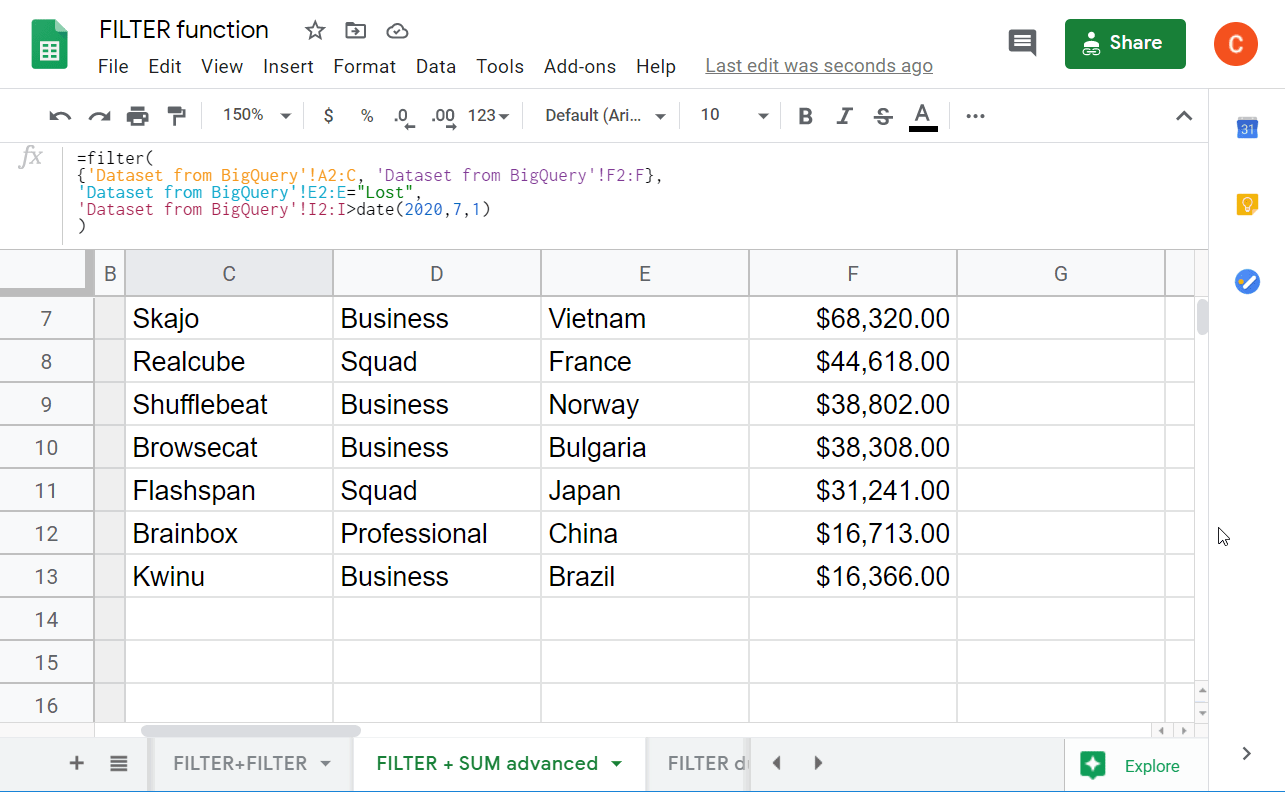
Task: Apply percent format
Action: coord(366,115)
